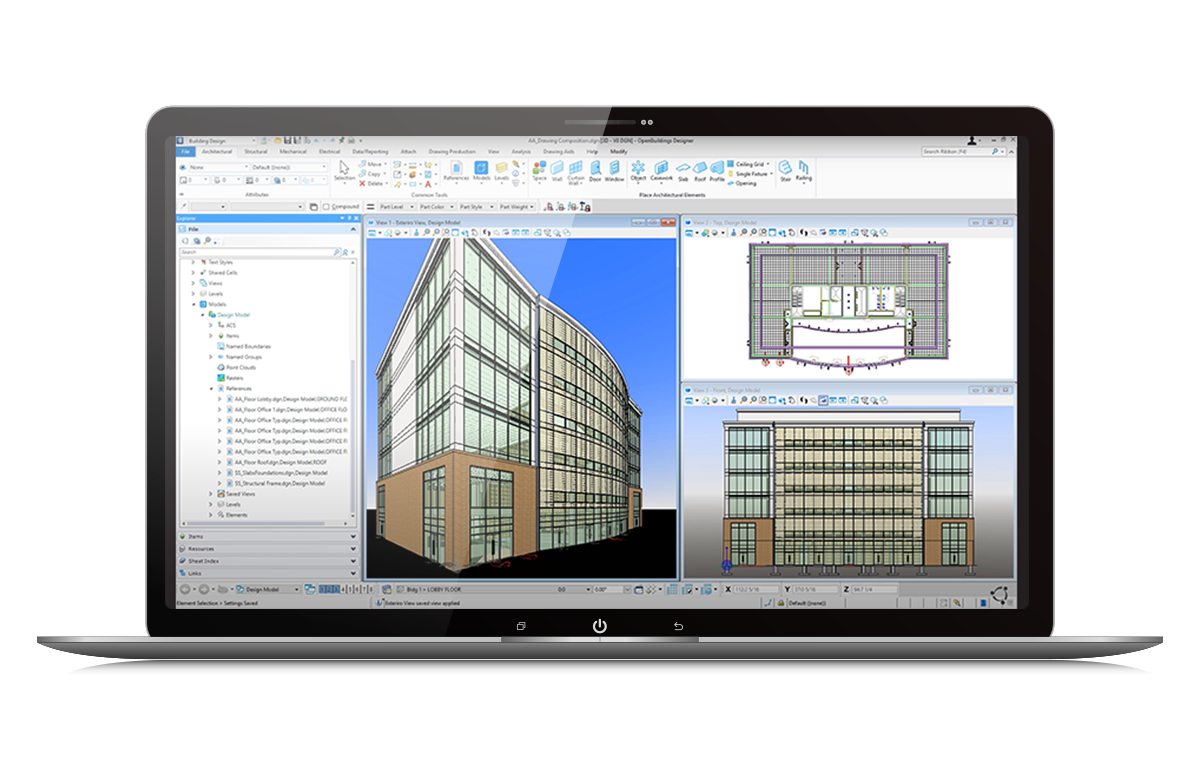Select the Space placement tool
The height and width of the screenshot is (780, 1200).
539,170
